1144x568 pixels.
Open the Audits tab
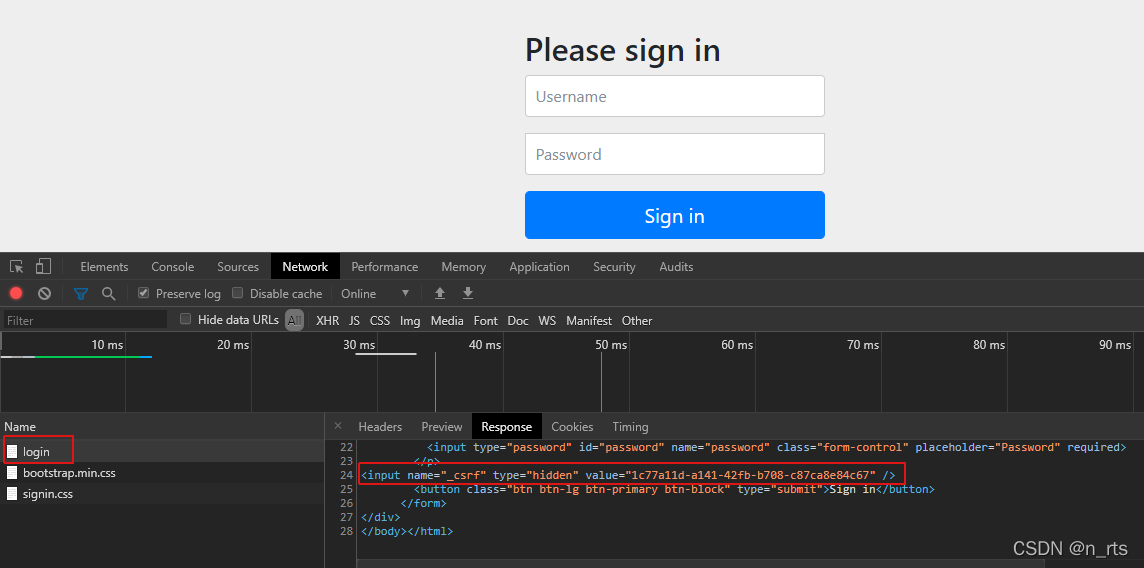[x=676, y=267]
